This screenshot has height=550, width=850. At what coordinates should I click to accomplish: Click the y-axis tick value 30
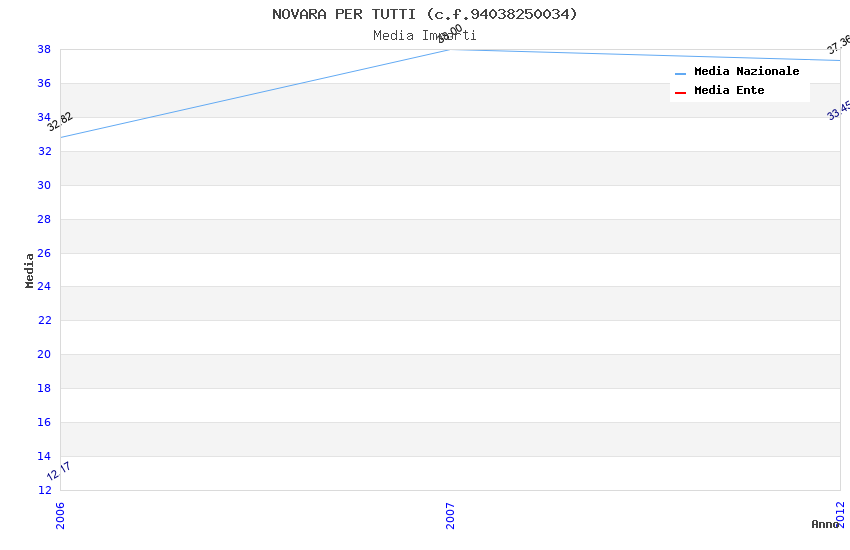click(44, 185)
